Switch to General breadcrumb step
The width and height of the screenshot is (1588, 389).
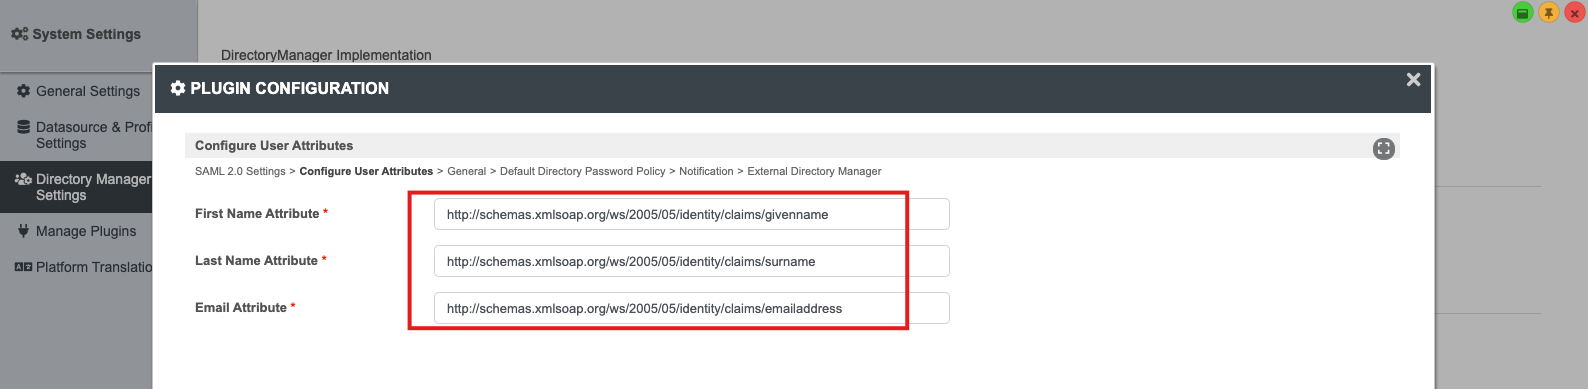467,171
